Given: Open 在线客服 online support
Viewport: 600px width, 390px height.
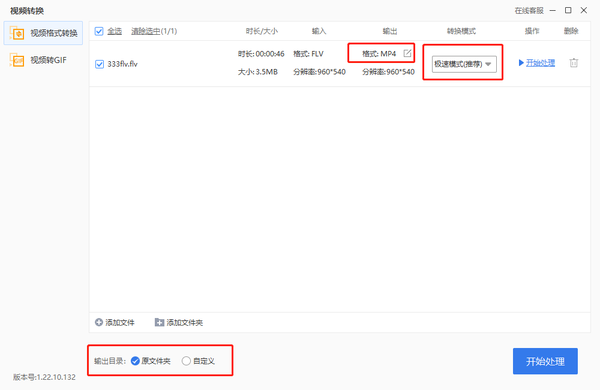Looking at the screenshot, I should pos(529,11).
